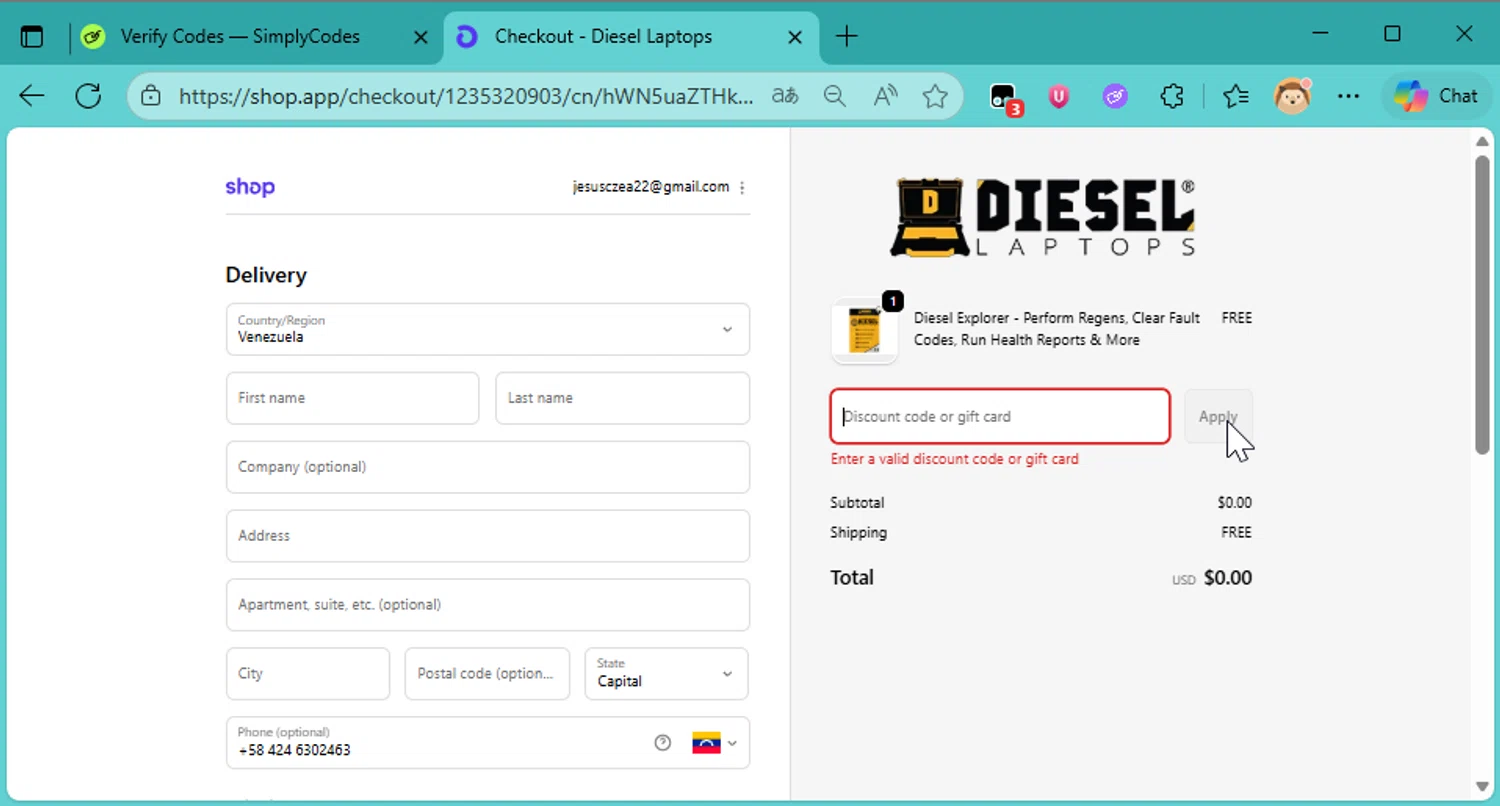Click the Shipping label
Screen dimensions: 1500x806
858,533
